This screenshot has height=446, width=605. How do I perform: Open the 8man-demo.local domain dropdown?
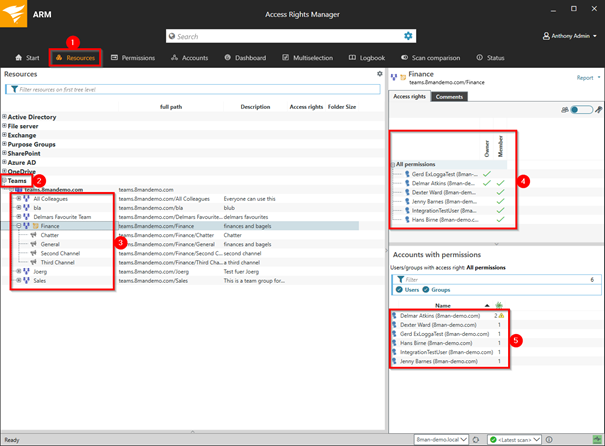click(441, 440)
